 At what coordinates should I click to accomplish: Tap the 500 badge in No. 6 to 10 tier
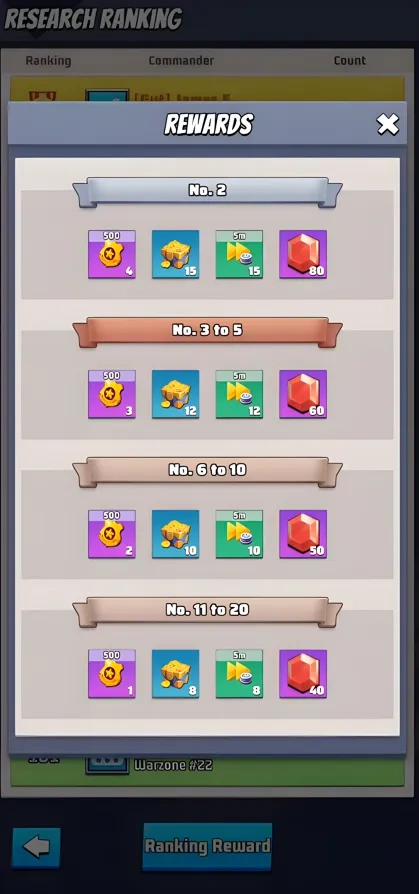click(112, 534)
